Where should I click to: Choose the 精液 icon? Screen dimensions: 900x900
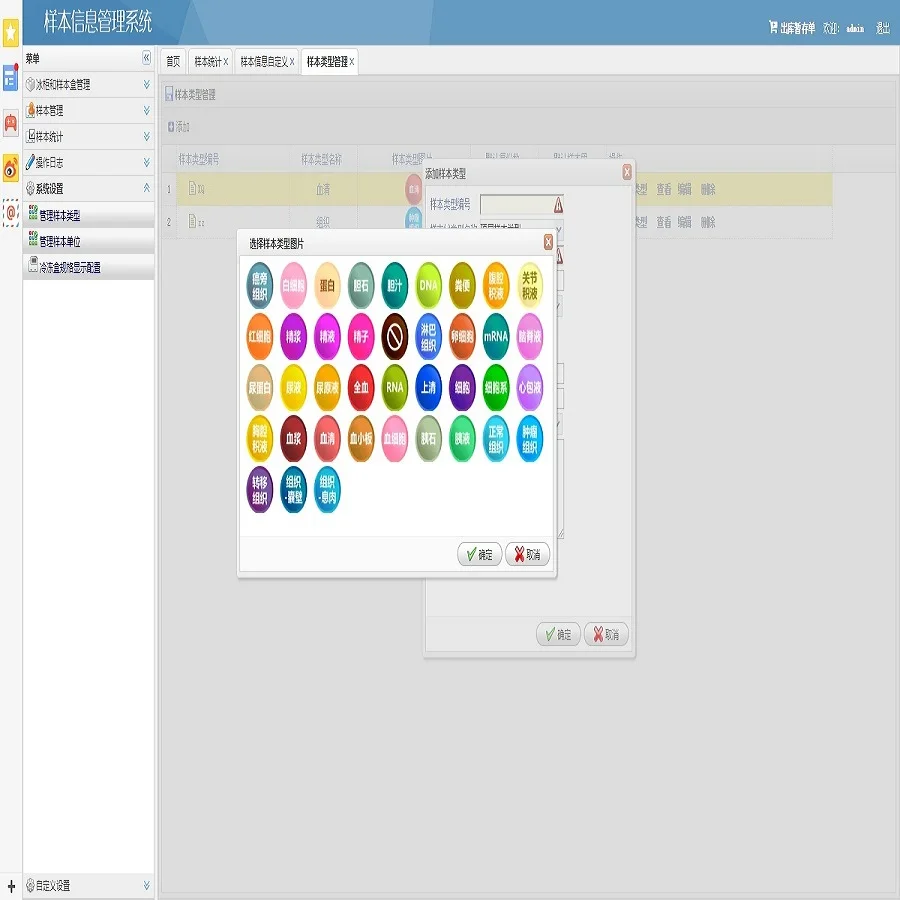coord(327,336)
